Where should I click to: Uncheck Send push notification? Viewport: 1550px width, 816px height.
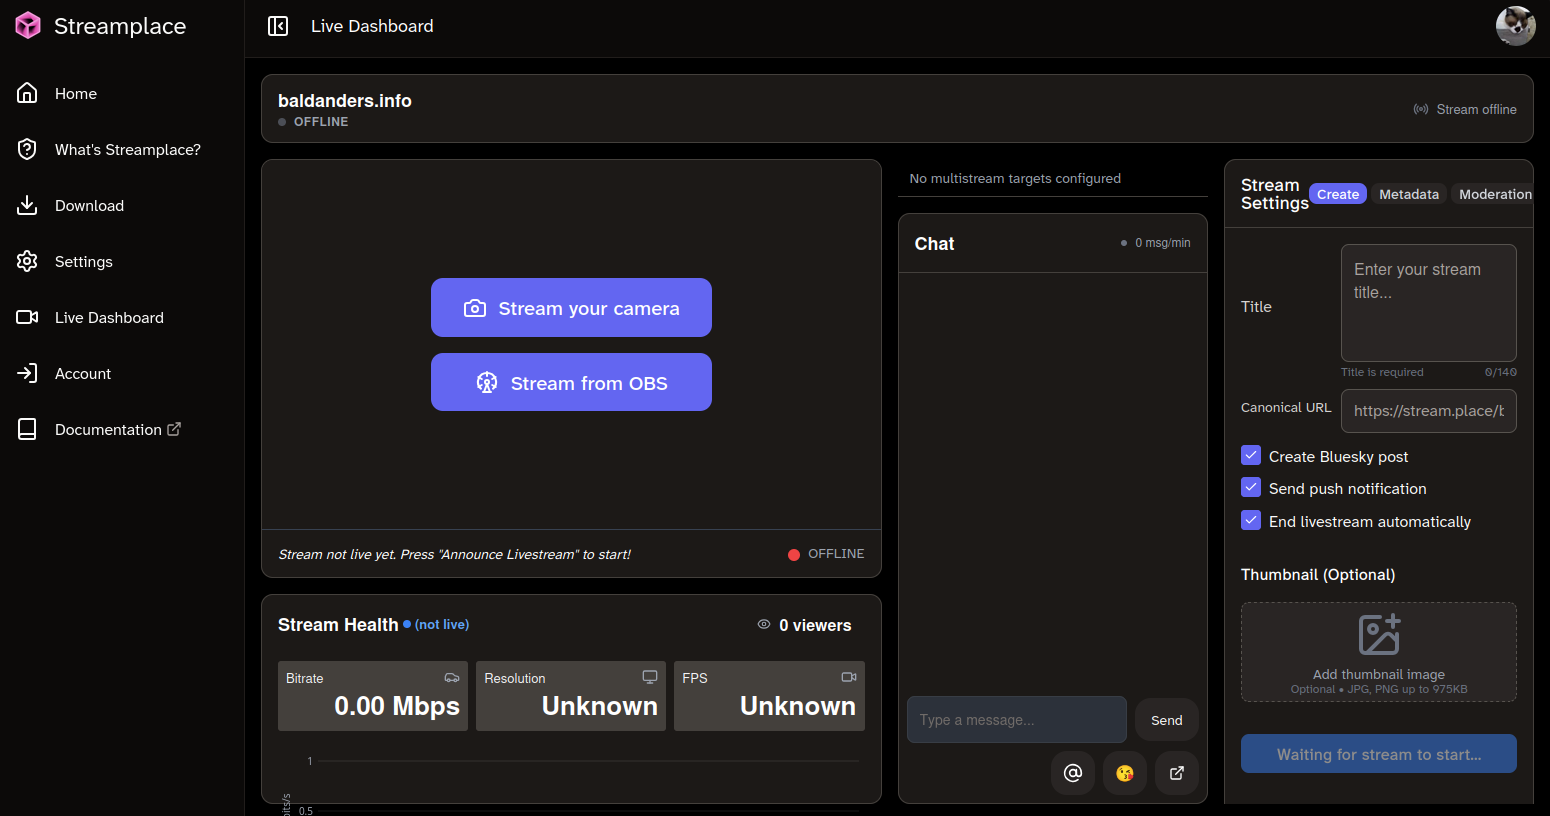click(x=1251, y=488)
